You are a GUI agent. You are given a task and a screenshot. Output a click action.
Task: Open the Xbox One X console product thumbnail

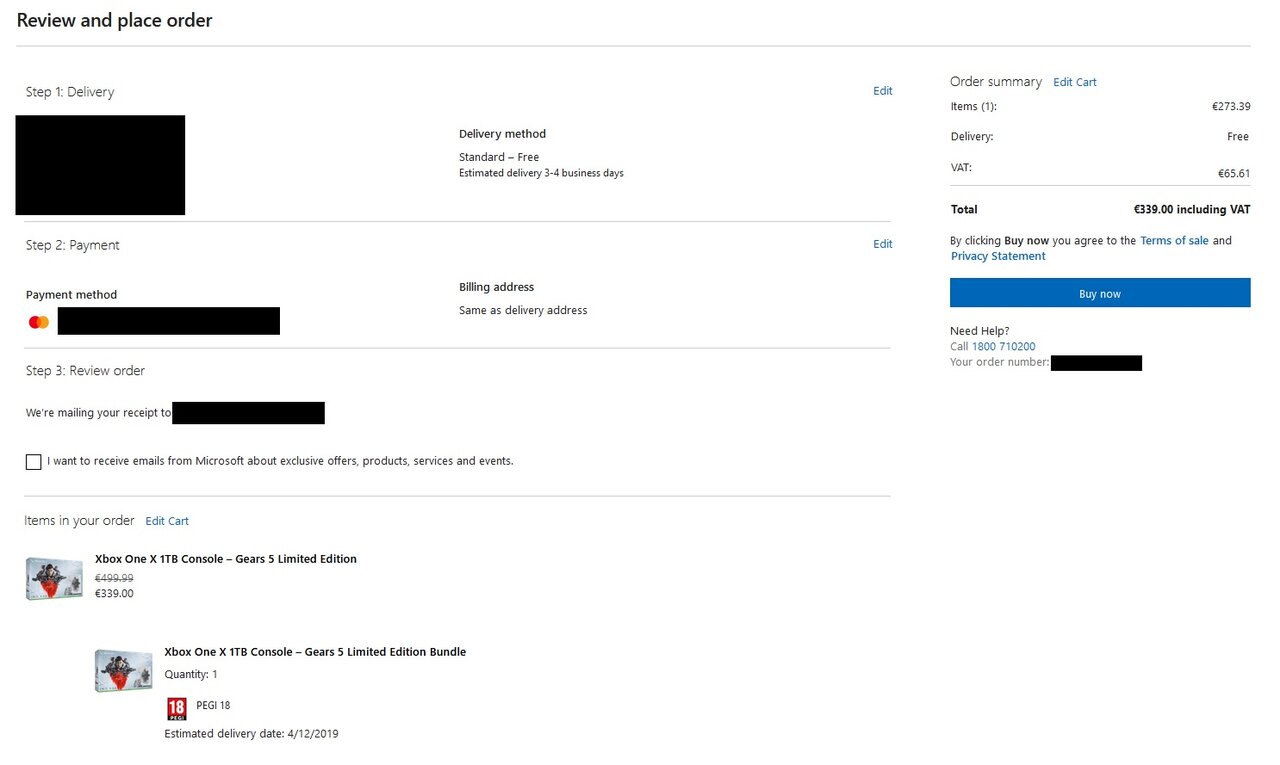tap(54, 578)
